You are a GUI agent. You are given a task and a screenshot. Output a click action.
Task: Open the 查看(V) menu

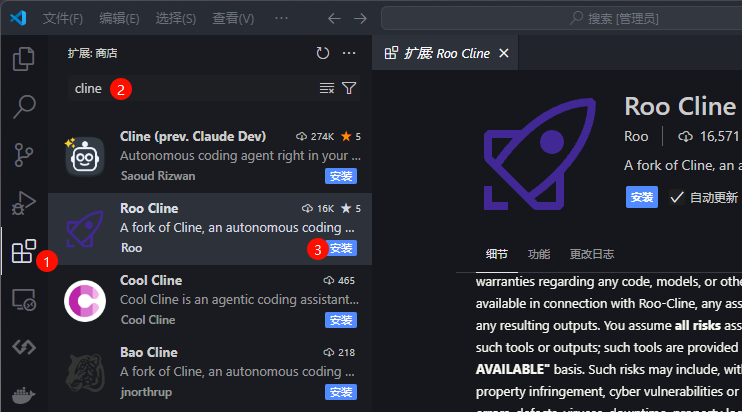tap(233, 18)
